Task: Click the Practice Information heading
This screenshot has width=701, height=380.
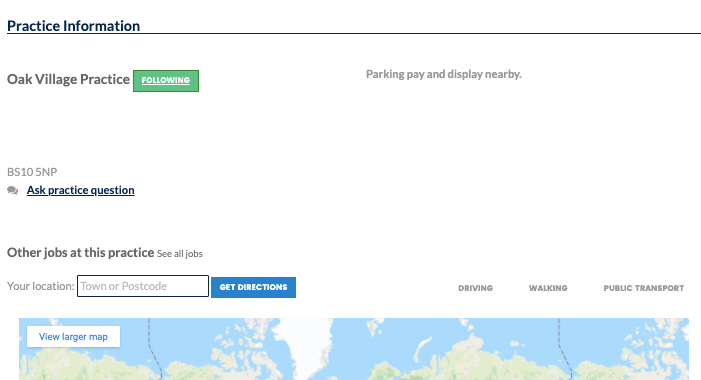Action: (x=73, y=25)
